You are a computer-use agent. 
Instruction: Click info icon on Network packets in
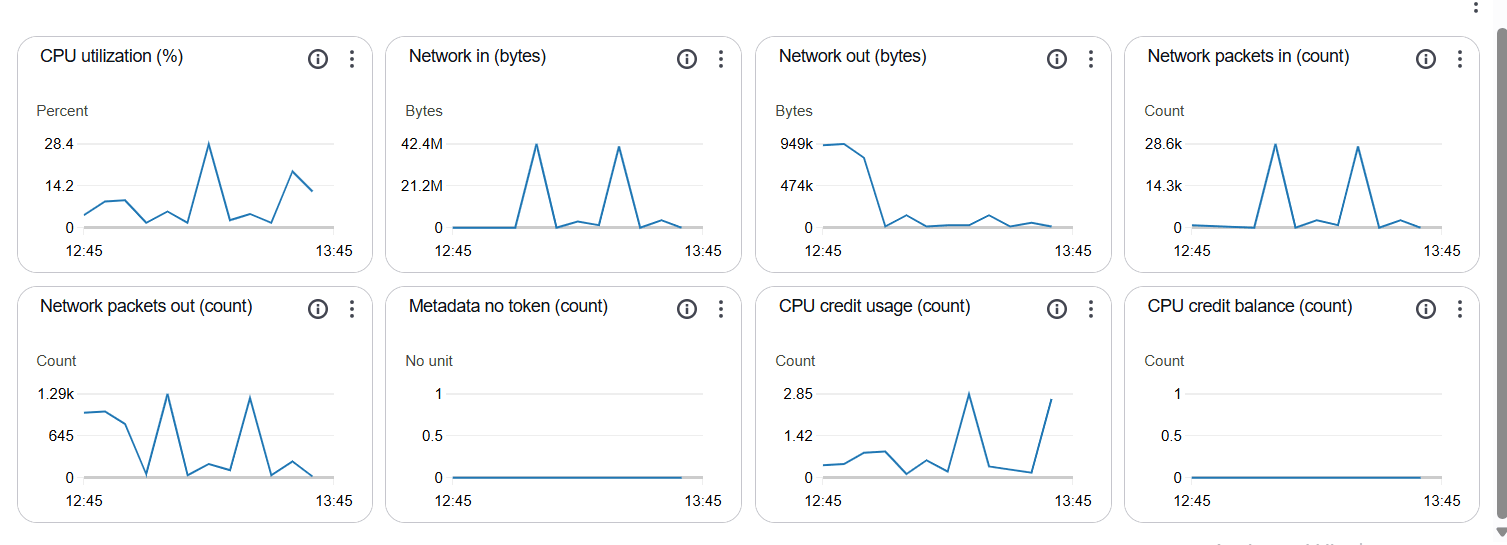pos(1426,59)
